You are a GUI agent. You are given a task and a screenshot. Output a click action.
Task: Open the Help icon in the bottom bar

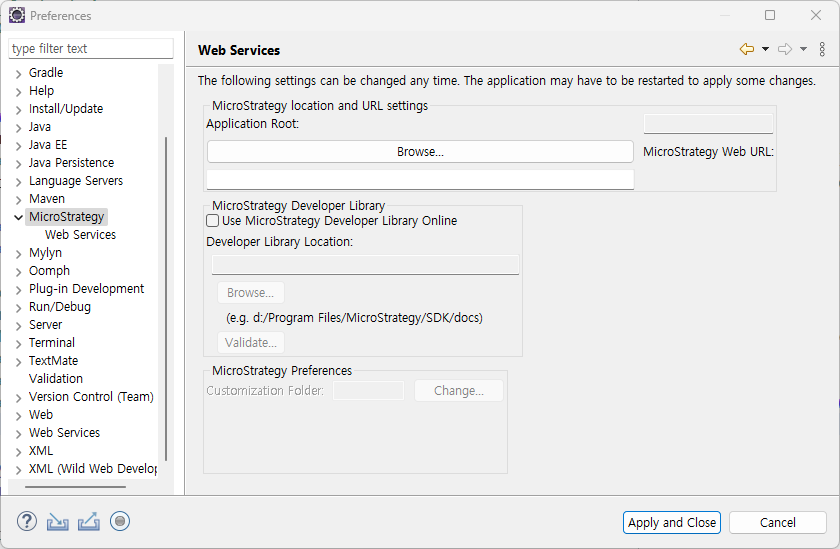(x=27, y=521)
